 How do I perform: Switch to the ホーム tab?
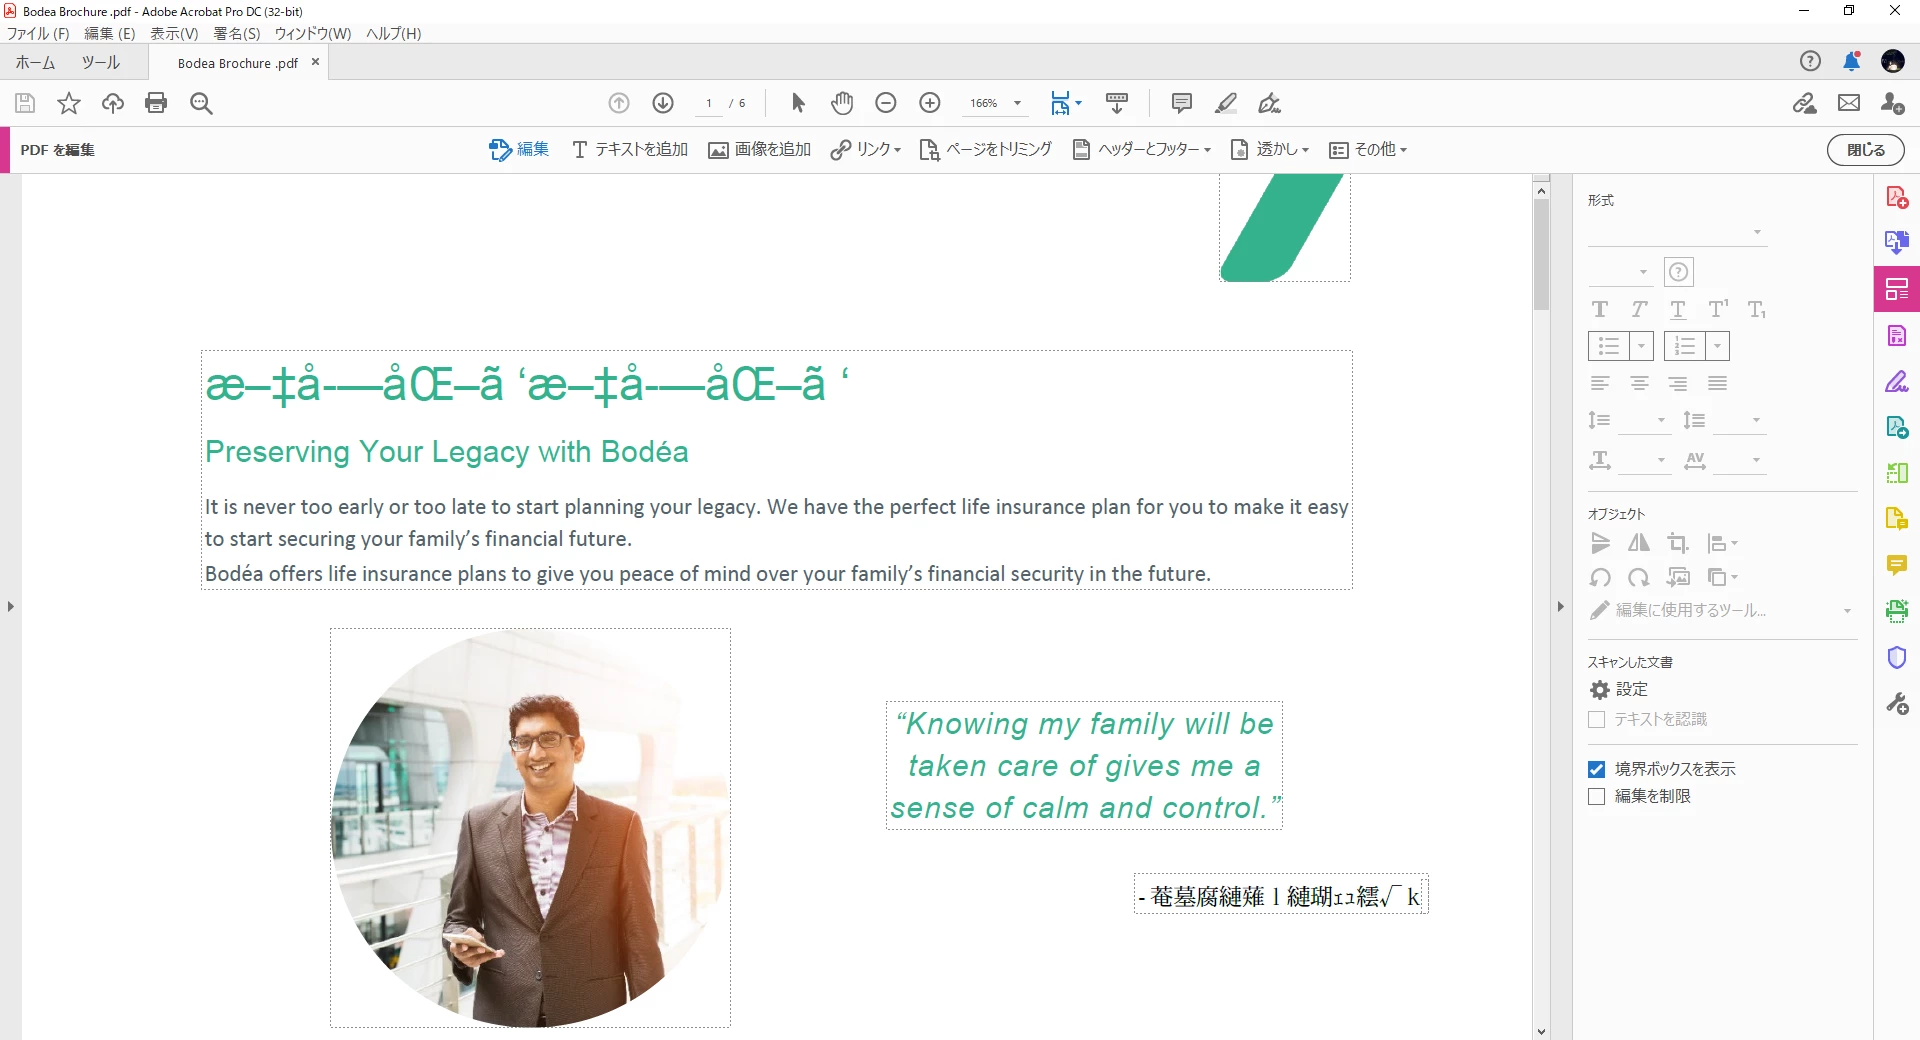[x=35, y=62]
